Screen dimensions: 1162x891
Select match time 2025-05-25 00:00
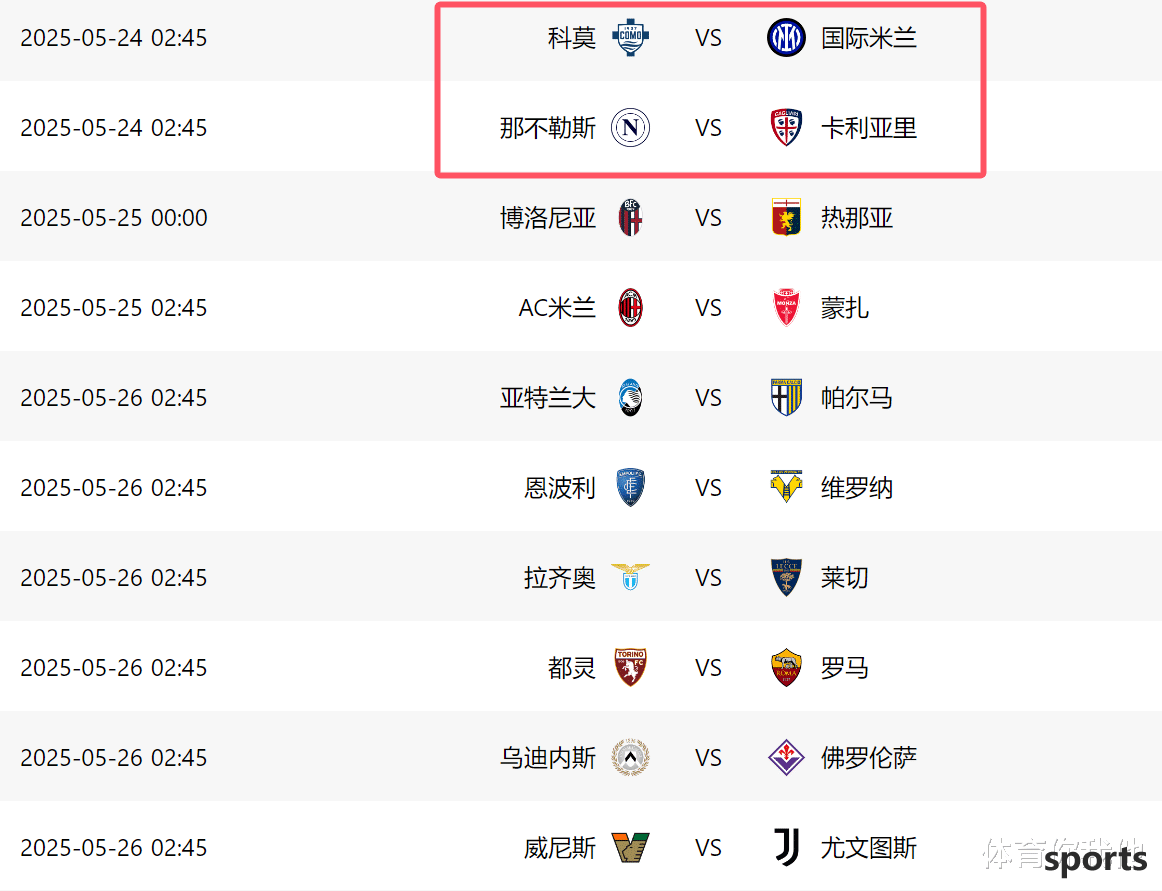tap(114, 218)
